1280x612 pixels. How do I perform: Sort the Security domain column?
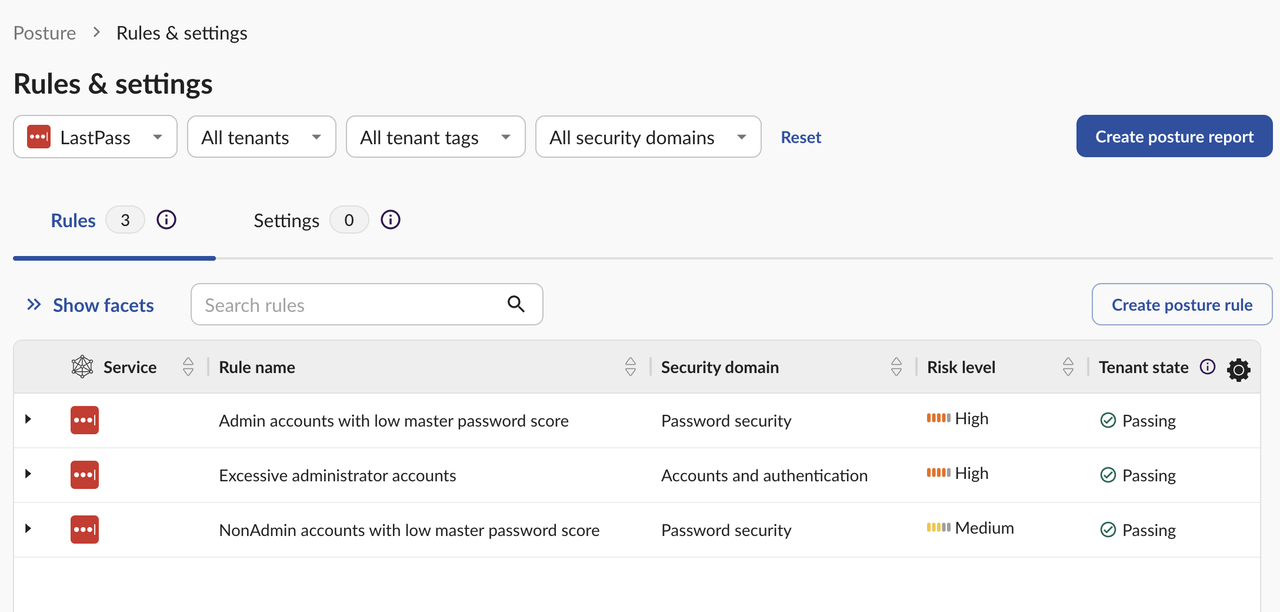click(x=896, y=367)
